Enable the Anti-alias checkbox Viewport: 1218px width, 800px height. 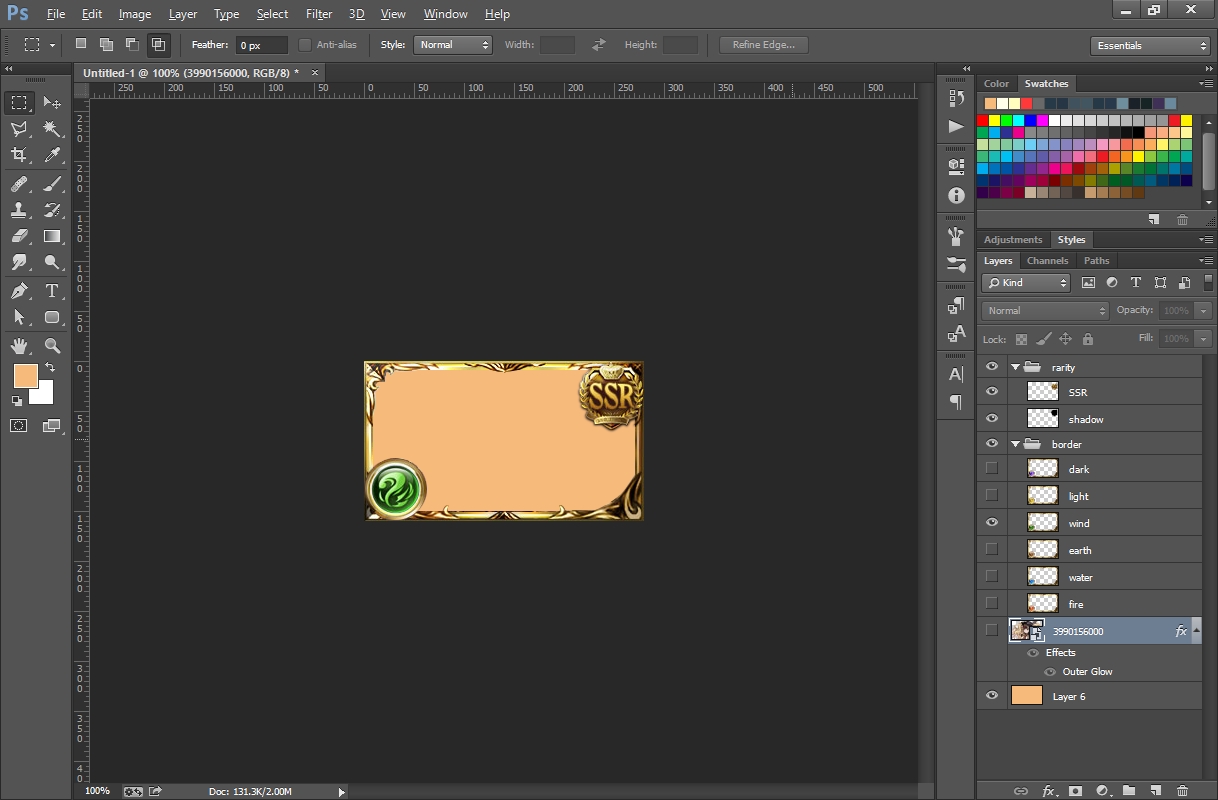point(303,44)
